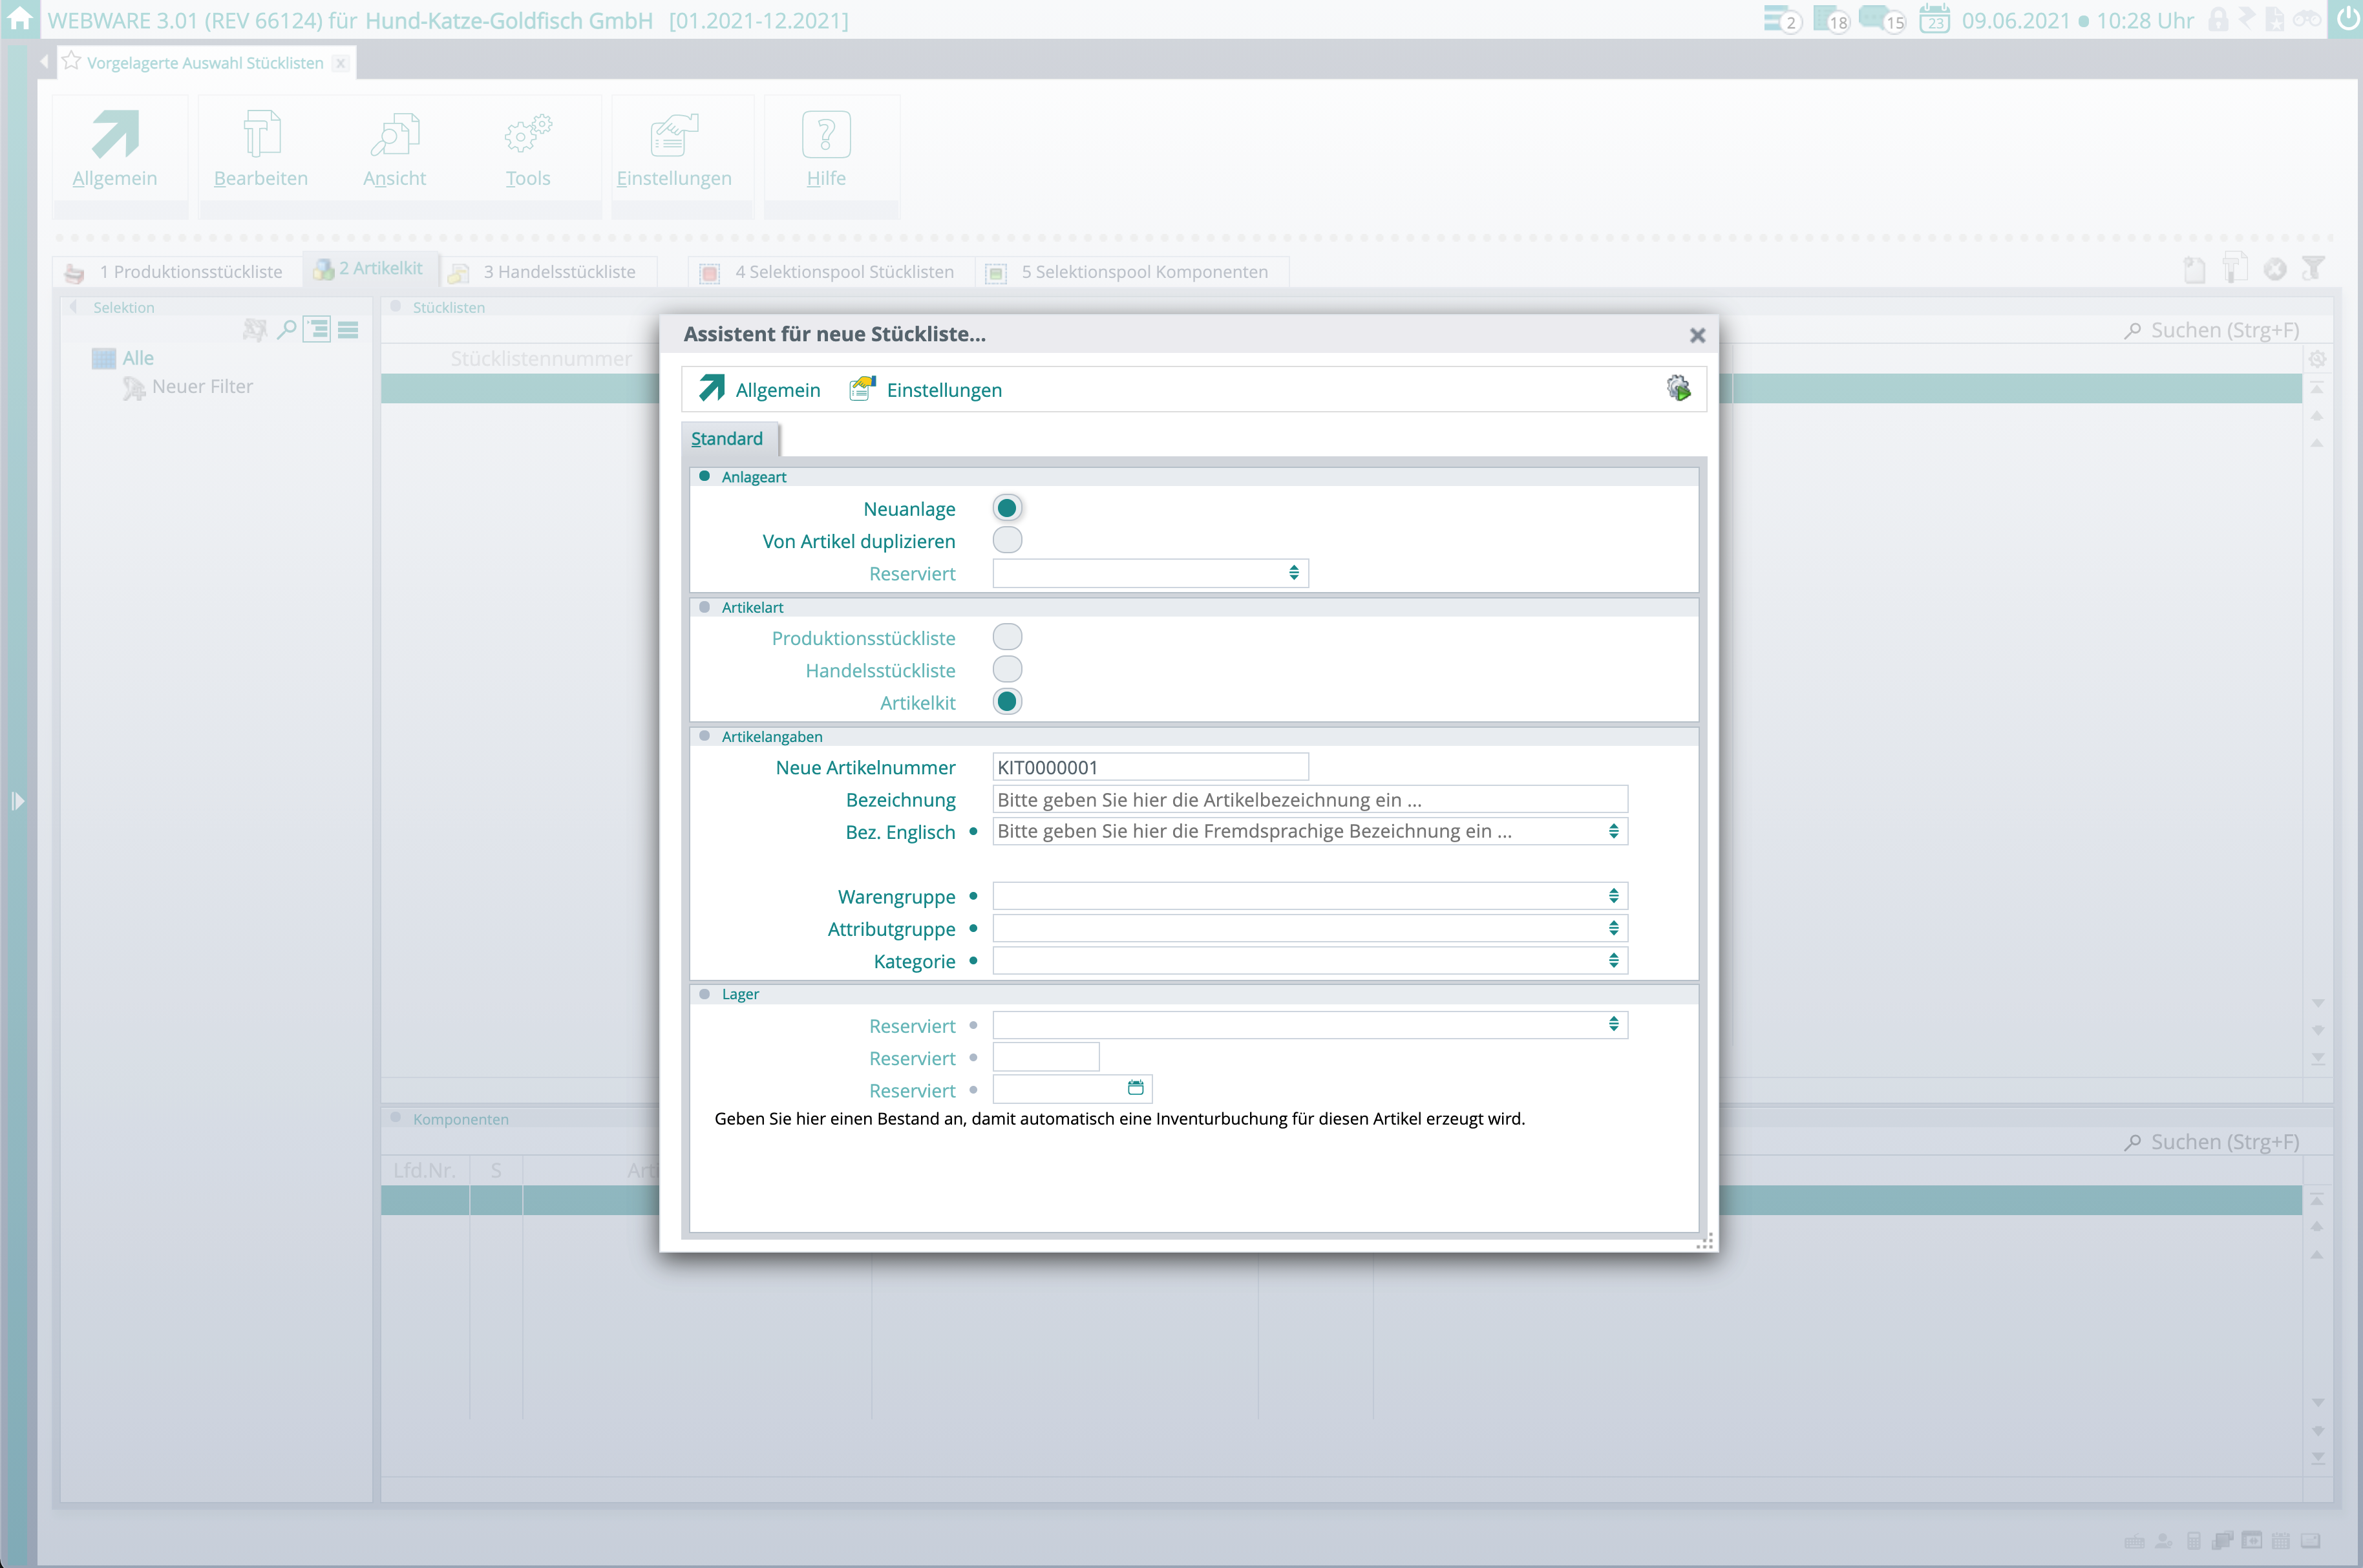The width and height of the screenshot is (2363, 1568).
Task: Click the Neue Artikelnummer field
Action: point(1150,767)
